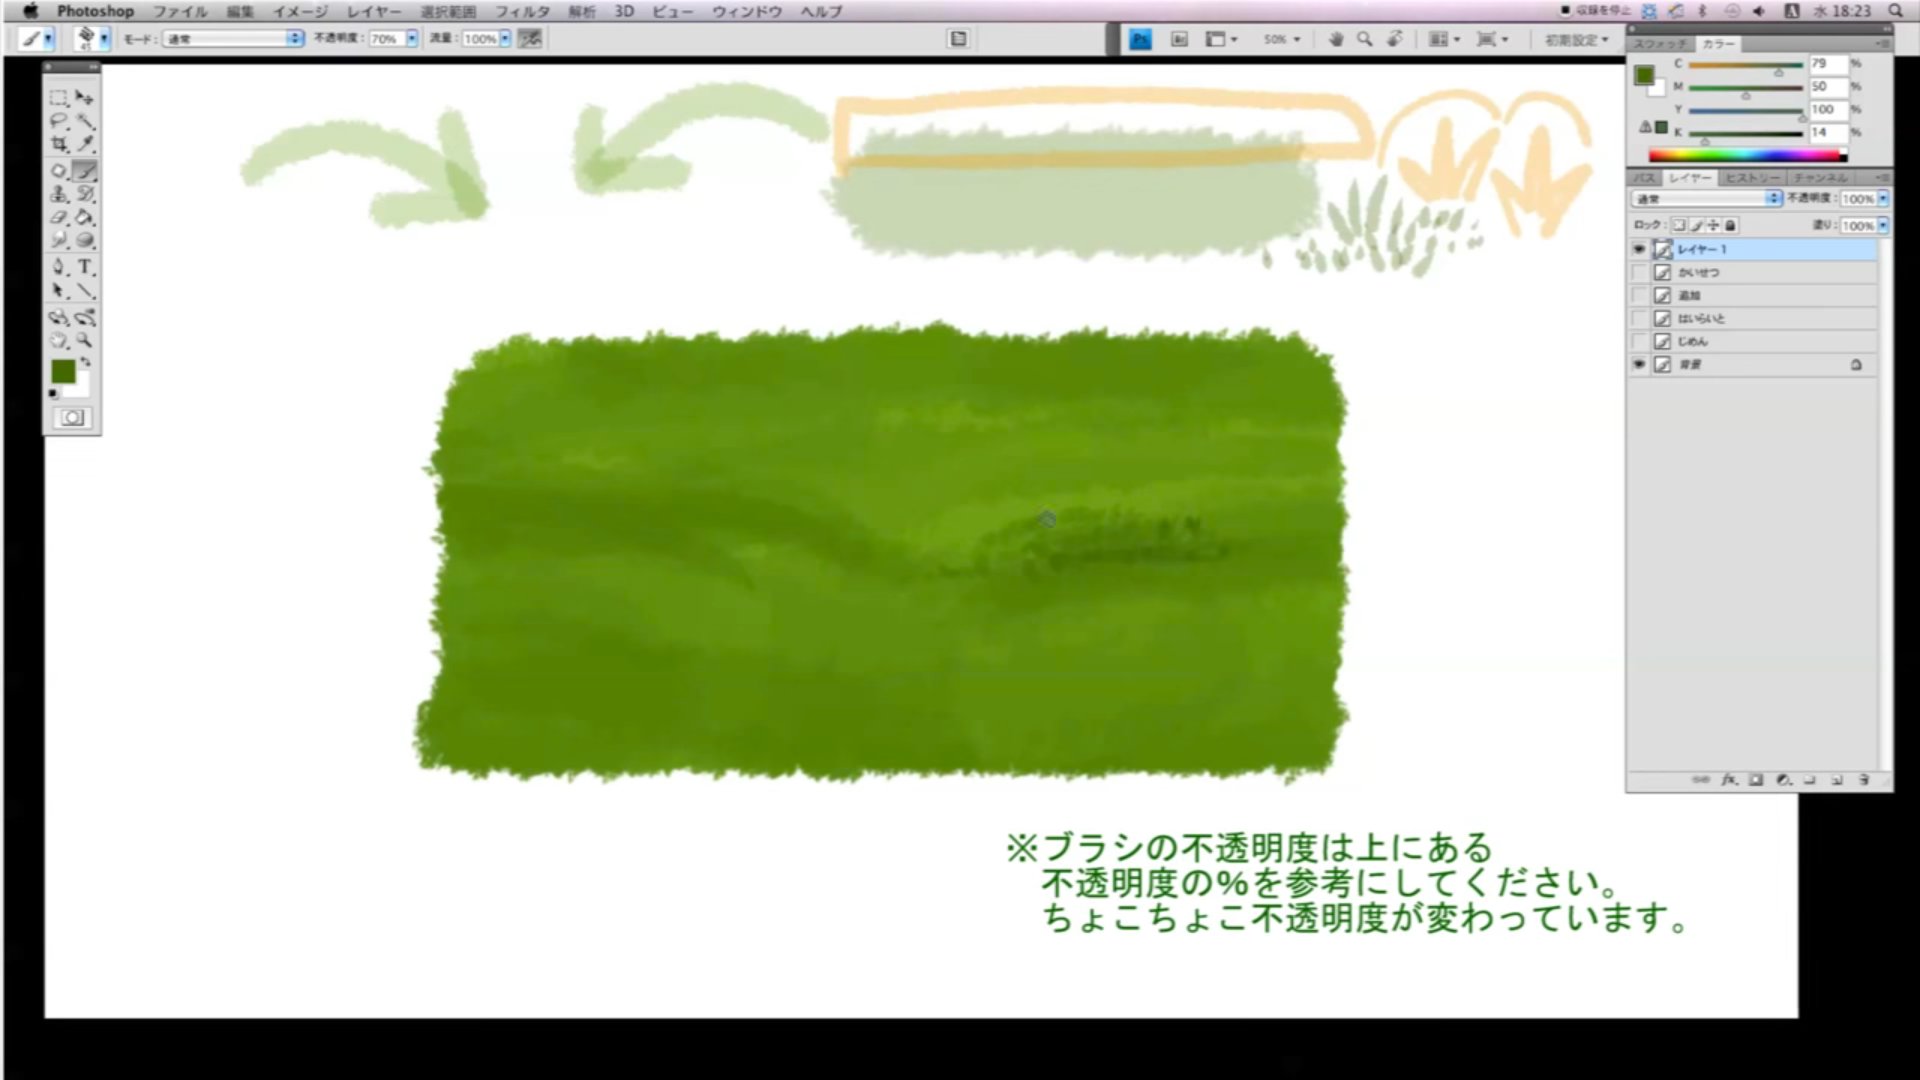Image resolution: width=1920 pixels, height=1080 pixels.
Task: Show the じめん layer
Action: (1638, 341)
